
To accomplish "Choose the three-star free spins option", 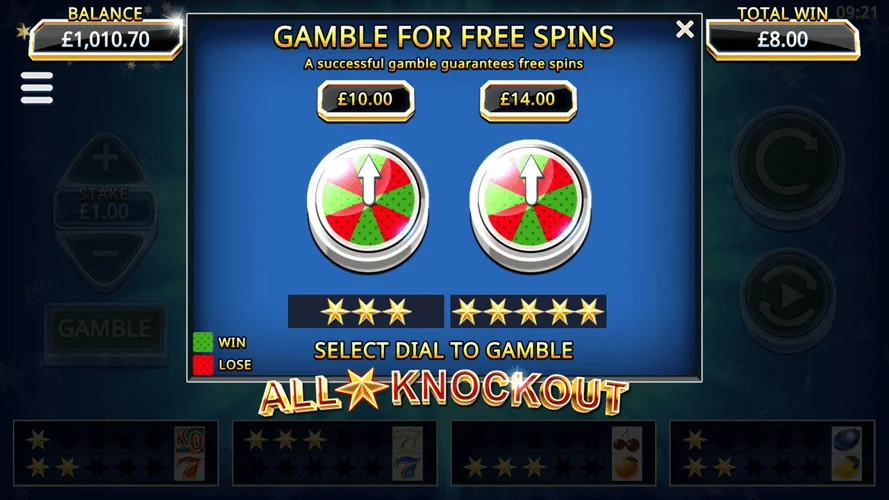I will (x=366, y=311).
